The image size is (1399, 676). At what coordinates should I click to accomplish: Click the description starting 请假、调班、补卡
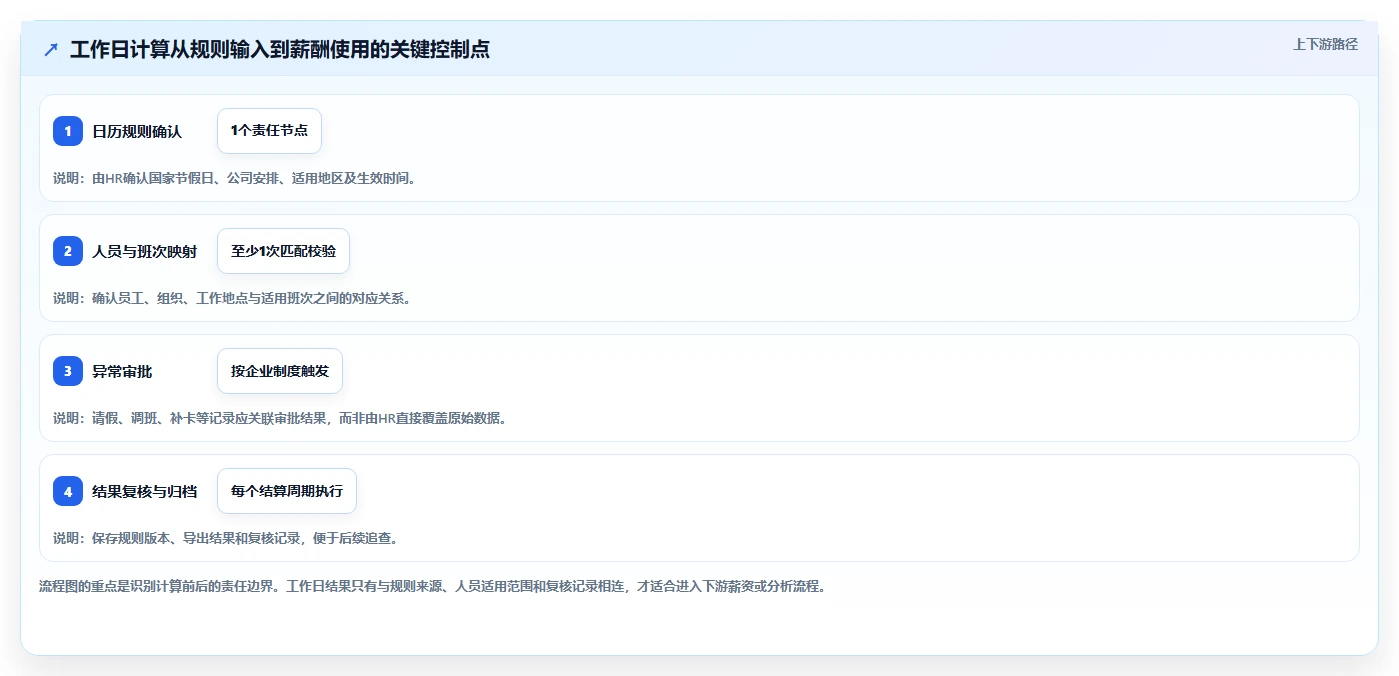coord(280,418)
